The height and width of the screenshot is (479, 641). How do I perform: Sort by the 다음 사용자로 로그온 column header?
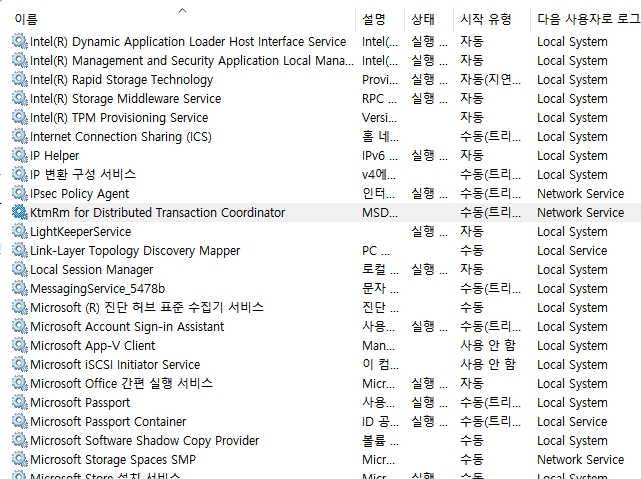pyautogui.click(x=589, y=19)
